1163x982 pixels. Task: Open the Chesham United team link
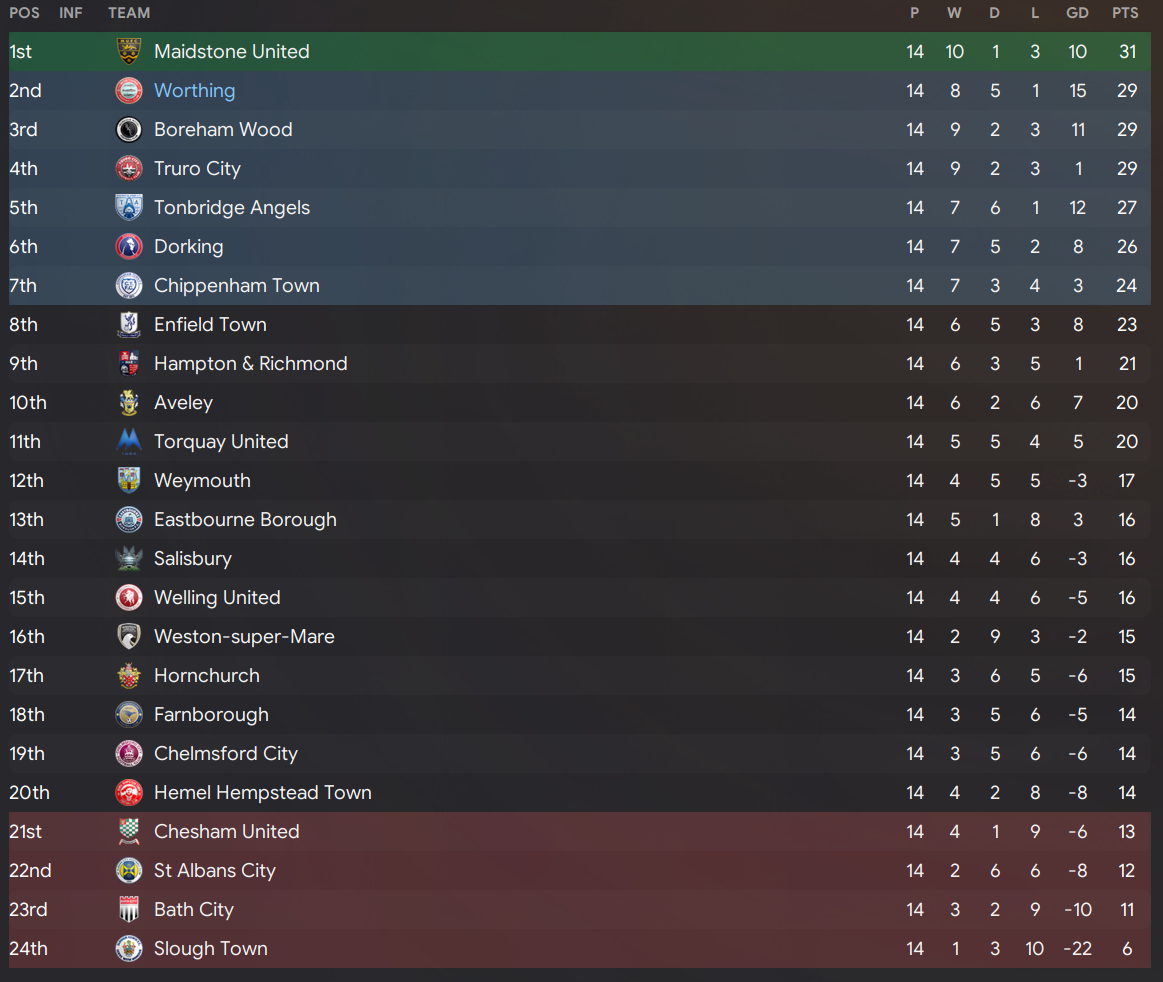tap(226, 831)
